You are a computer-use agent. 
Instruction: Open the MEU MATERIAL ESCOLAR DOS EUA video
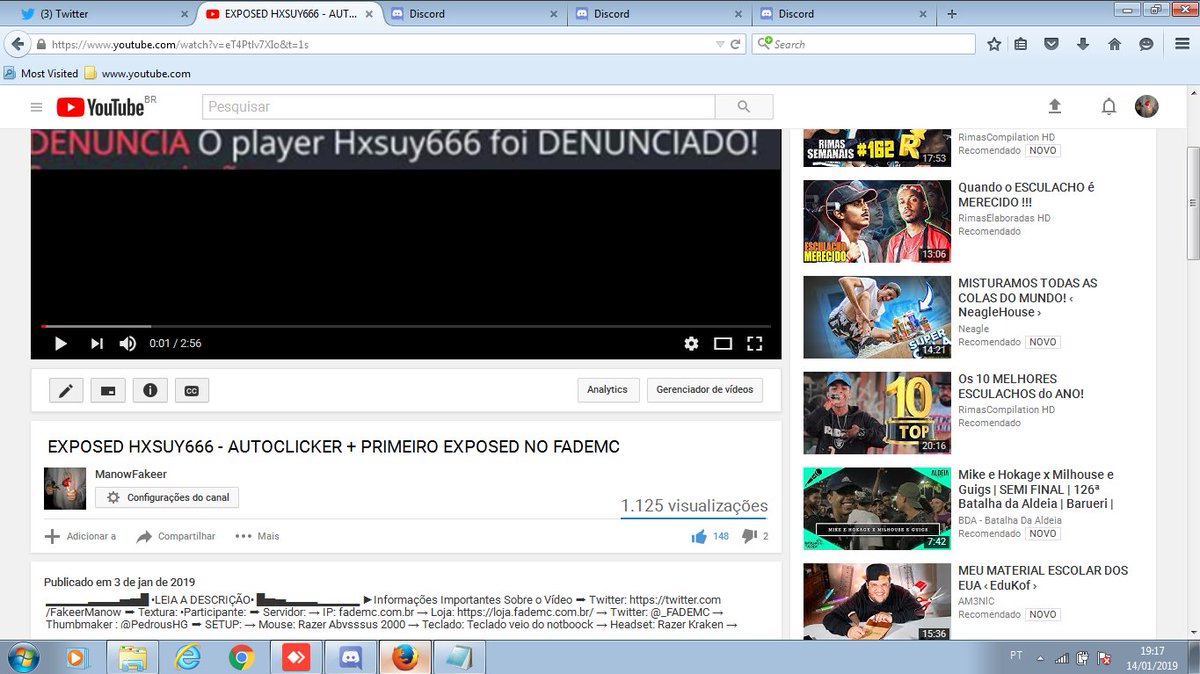[x=877, y=601]
